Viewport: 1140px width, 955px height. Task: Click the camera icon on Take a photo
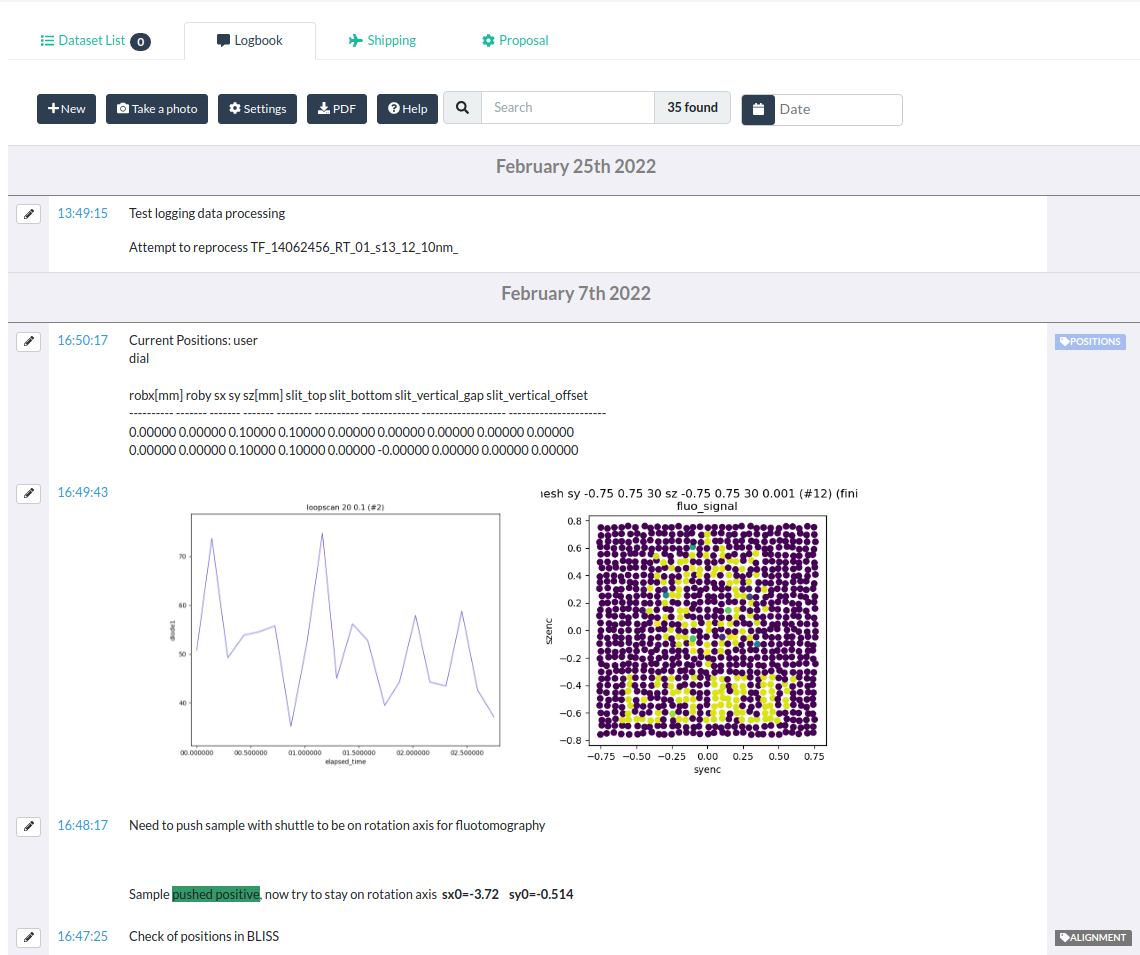point(123,108)
